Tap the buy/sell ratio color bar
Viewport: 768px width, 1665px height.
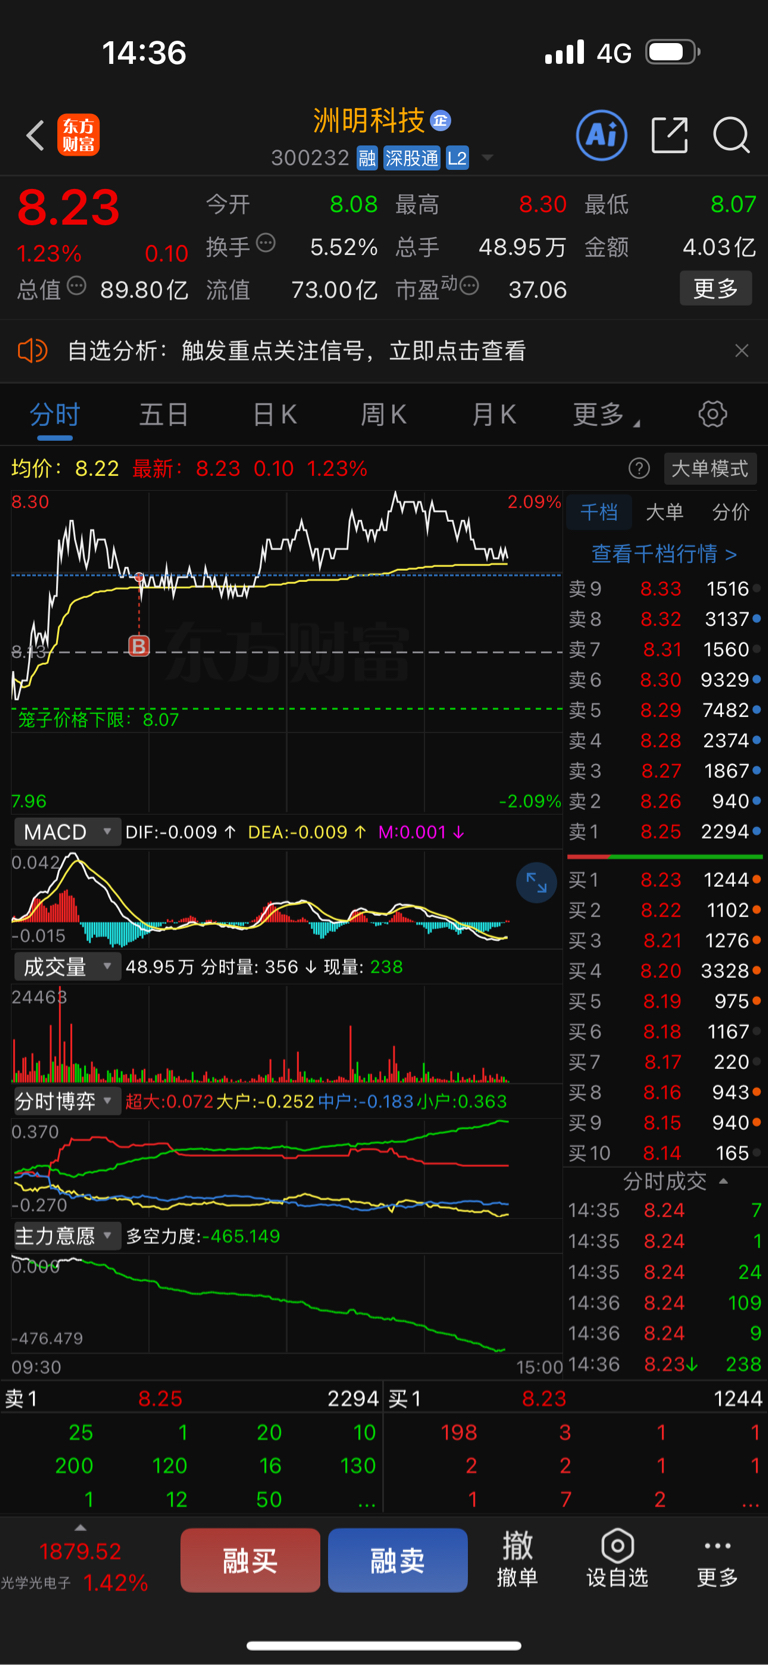(665, 857)
